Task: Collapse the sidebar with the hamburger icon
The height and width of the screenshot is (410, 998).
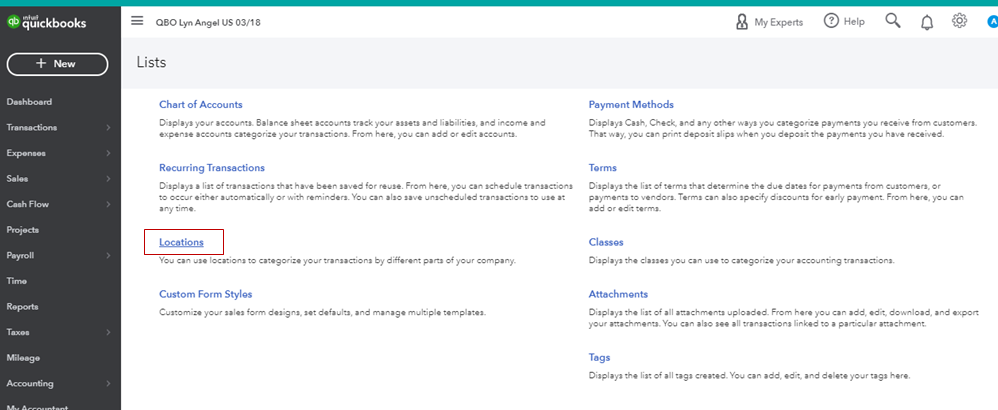Action: point(137,21)
